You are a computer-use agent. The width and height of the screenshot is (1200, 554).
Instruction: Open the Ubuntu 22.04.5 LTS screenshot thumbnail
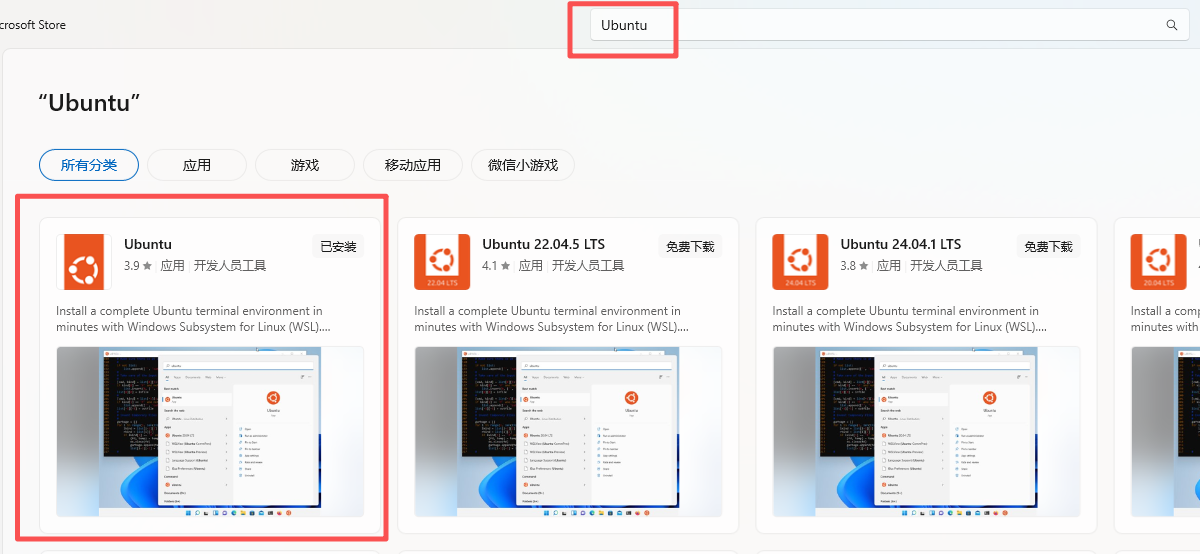(x=568, y=432)
